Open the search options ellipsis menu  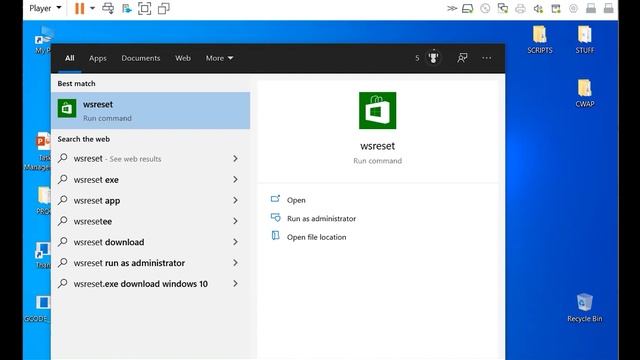coord(487,58)
